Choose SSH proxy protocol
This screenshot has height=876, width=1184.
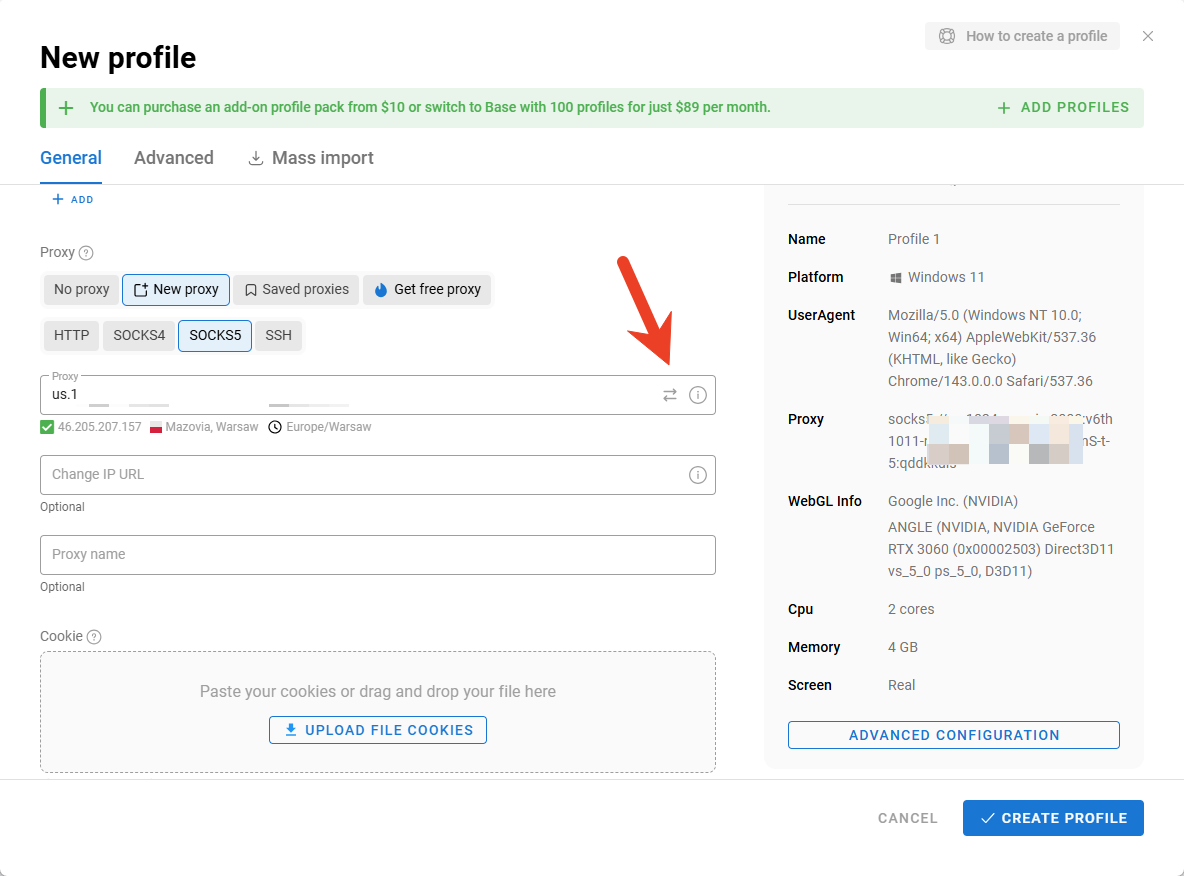coord(278,336)
